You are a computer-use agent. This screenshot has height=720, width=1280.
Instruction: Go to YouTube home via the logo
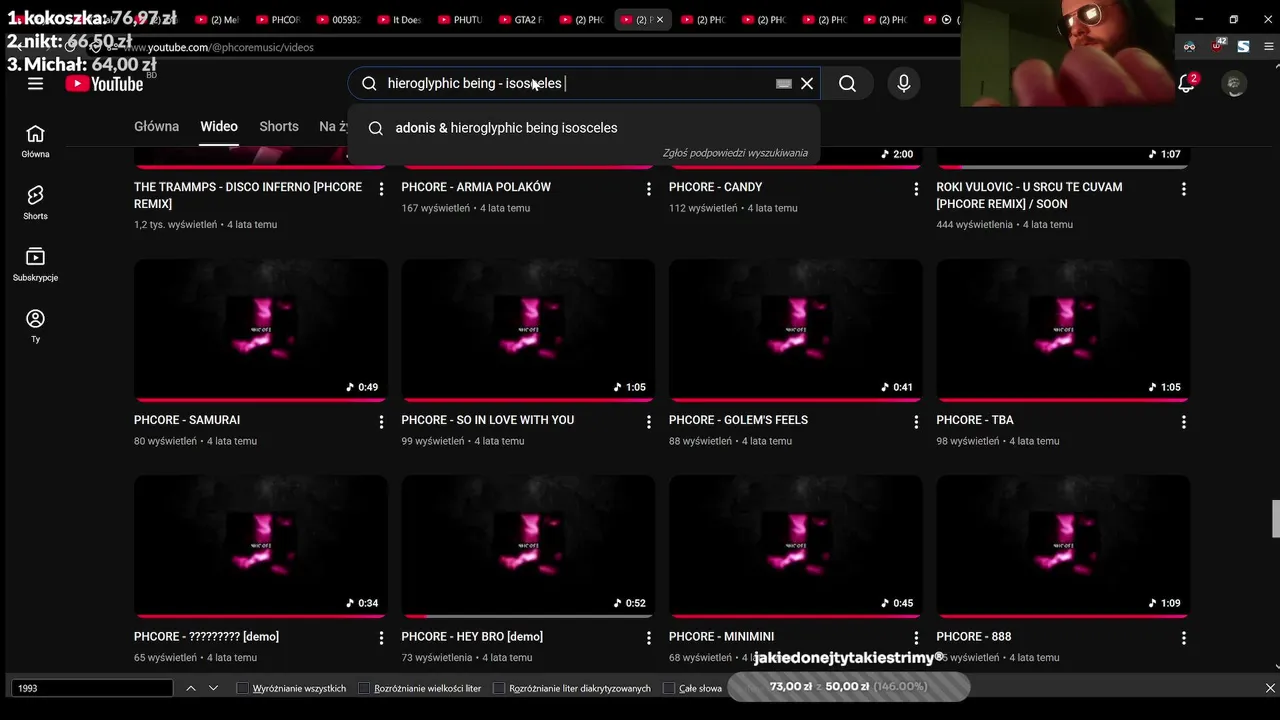click(104, 84)
